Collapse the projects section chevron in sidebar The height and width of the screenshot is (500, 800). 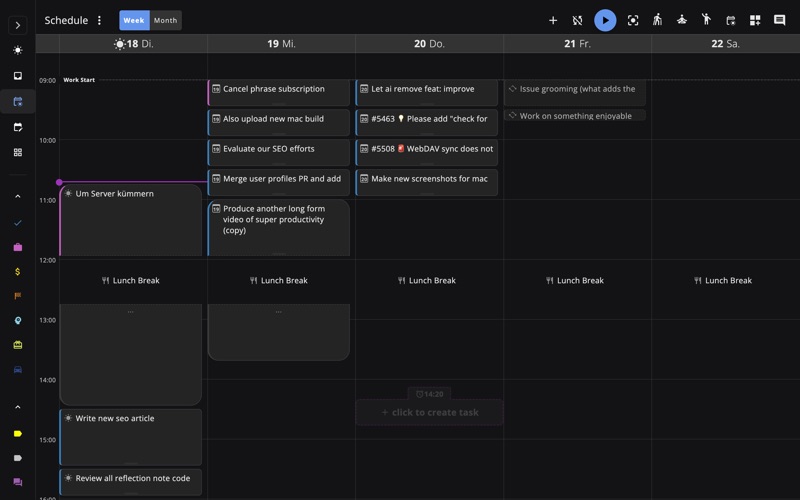[18, 196]
